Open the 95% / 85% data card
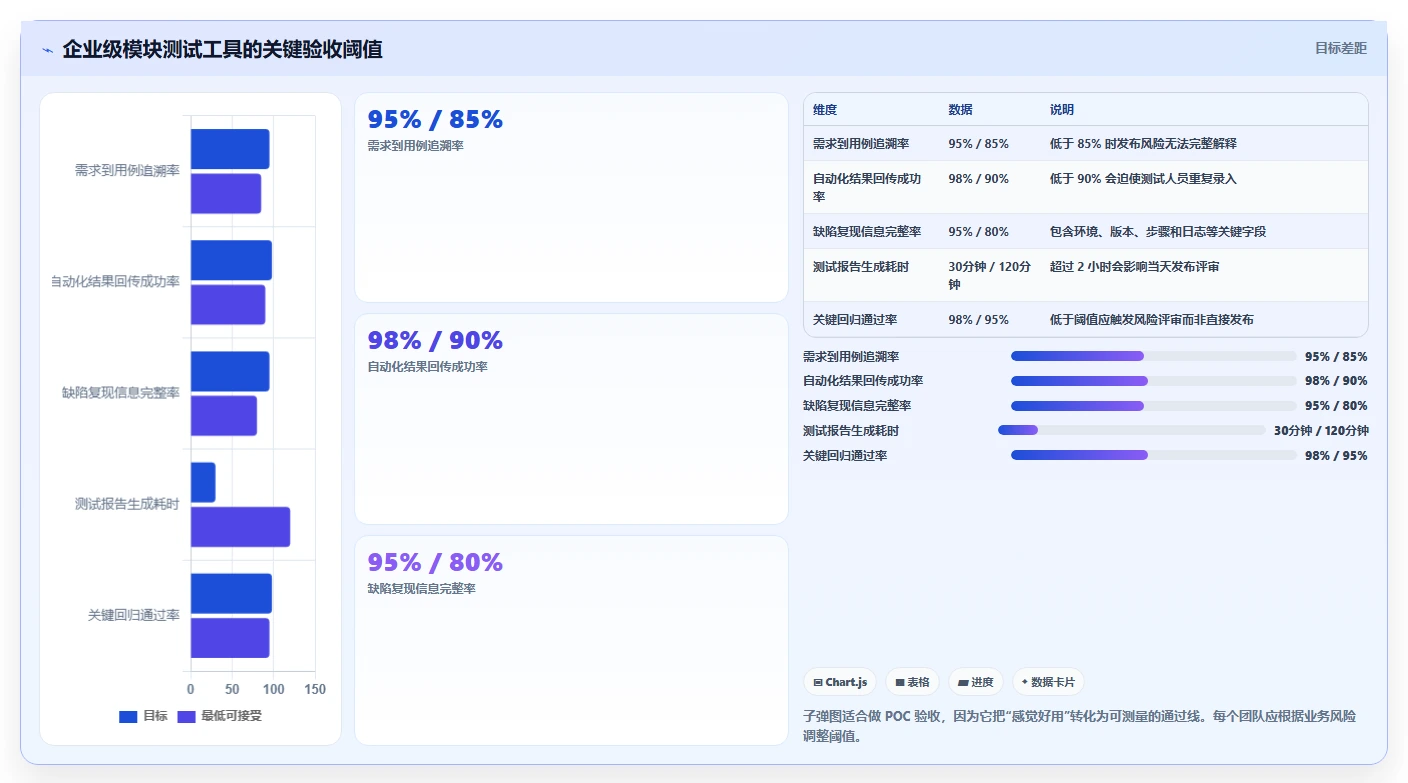 point(571,198)
